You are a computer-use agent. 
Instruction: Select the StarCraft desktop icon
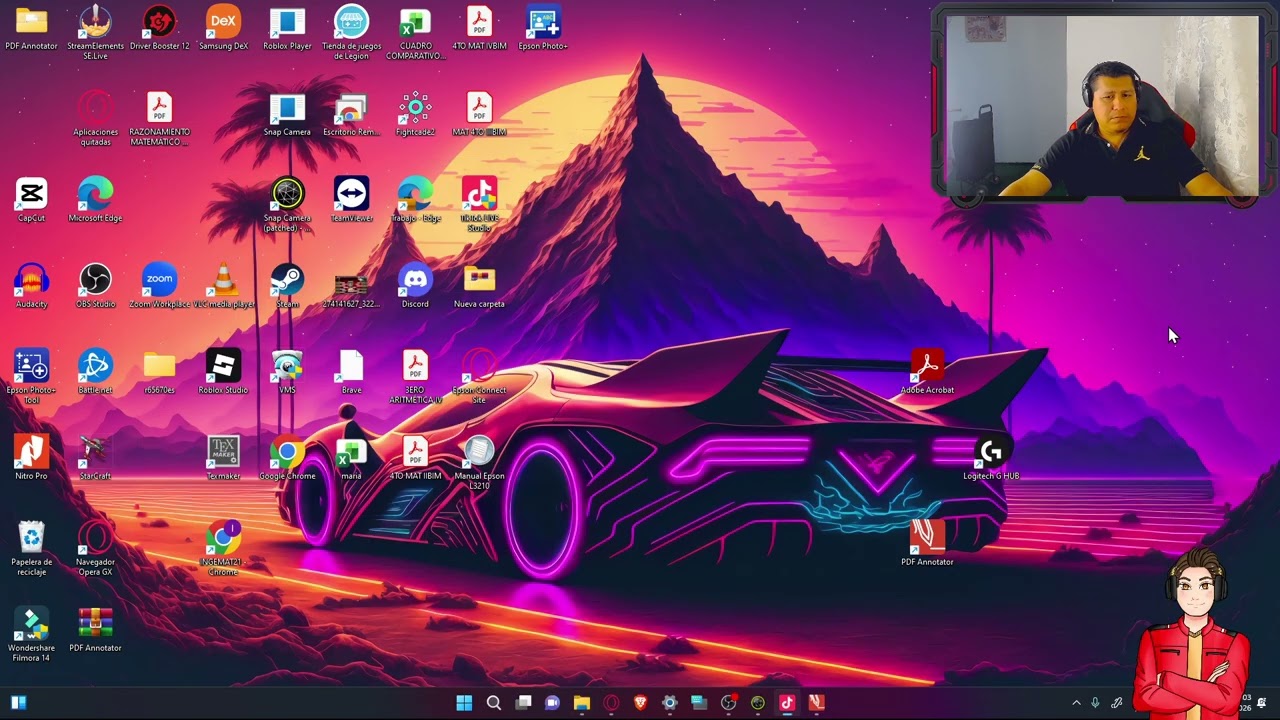coord(96,458)
